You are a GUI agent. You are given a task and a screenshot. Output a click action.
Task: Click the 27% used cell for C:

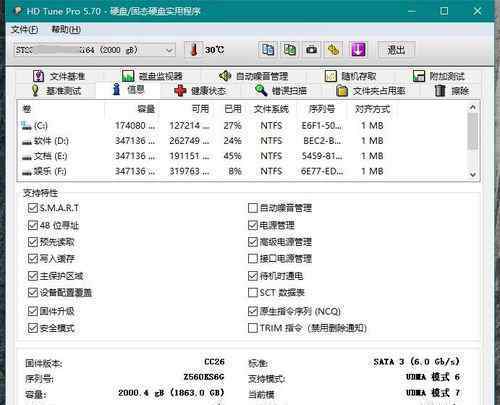click(232, 126)
